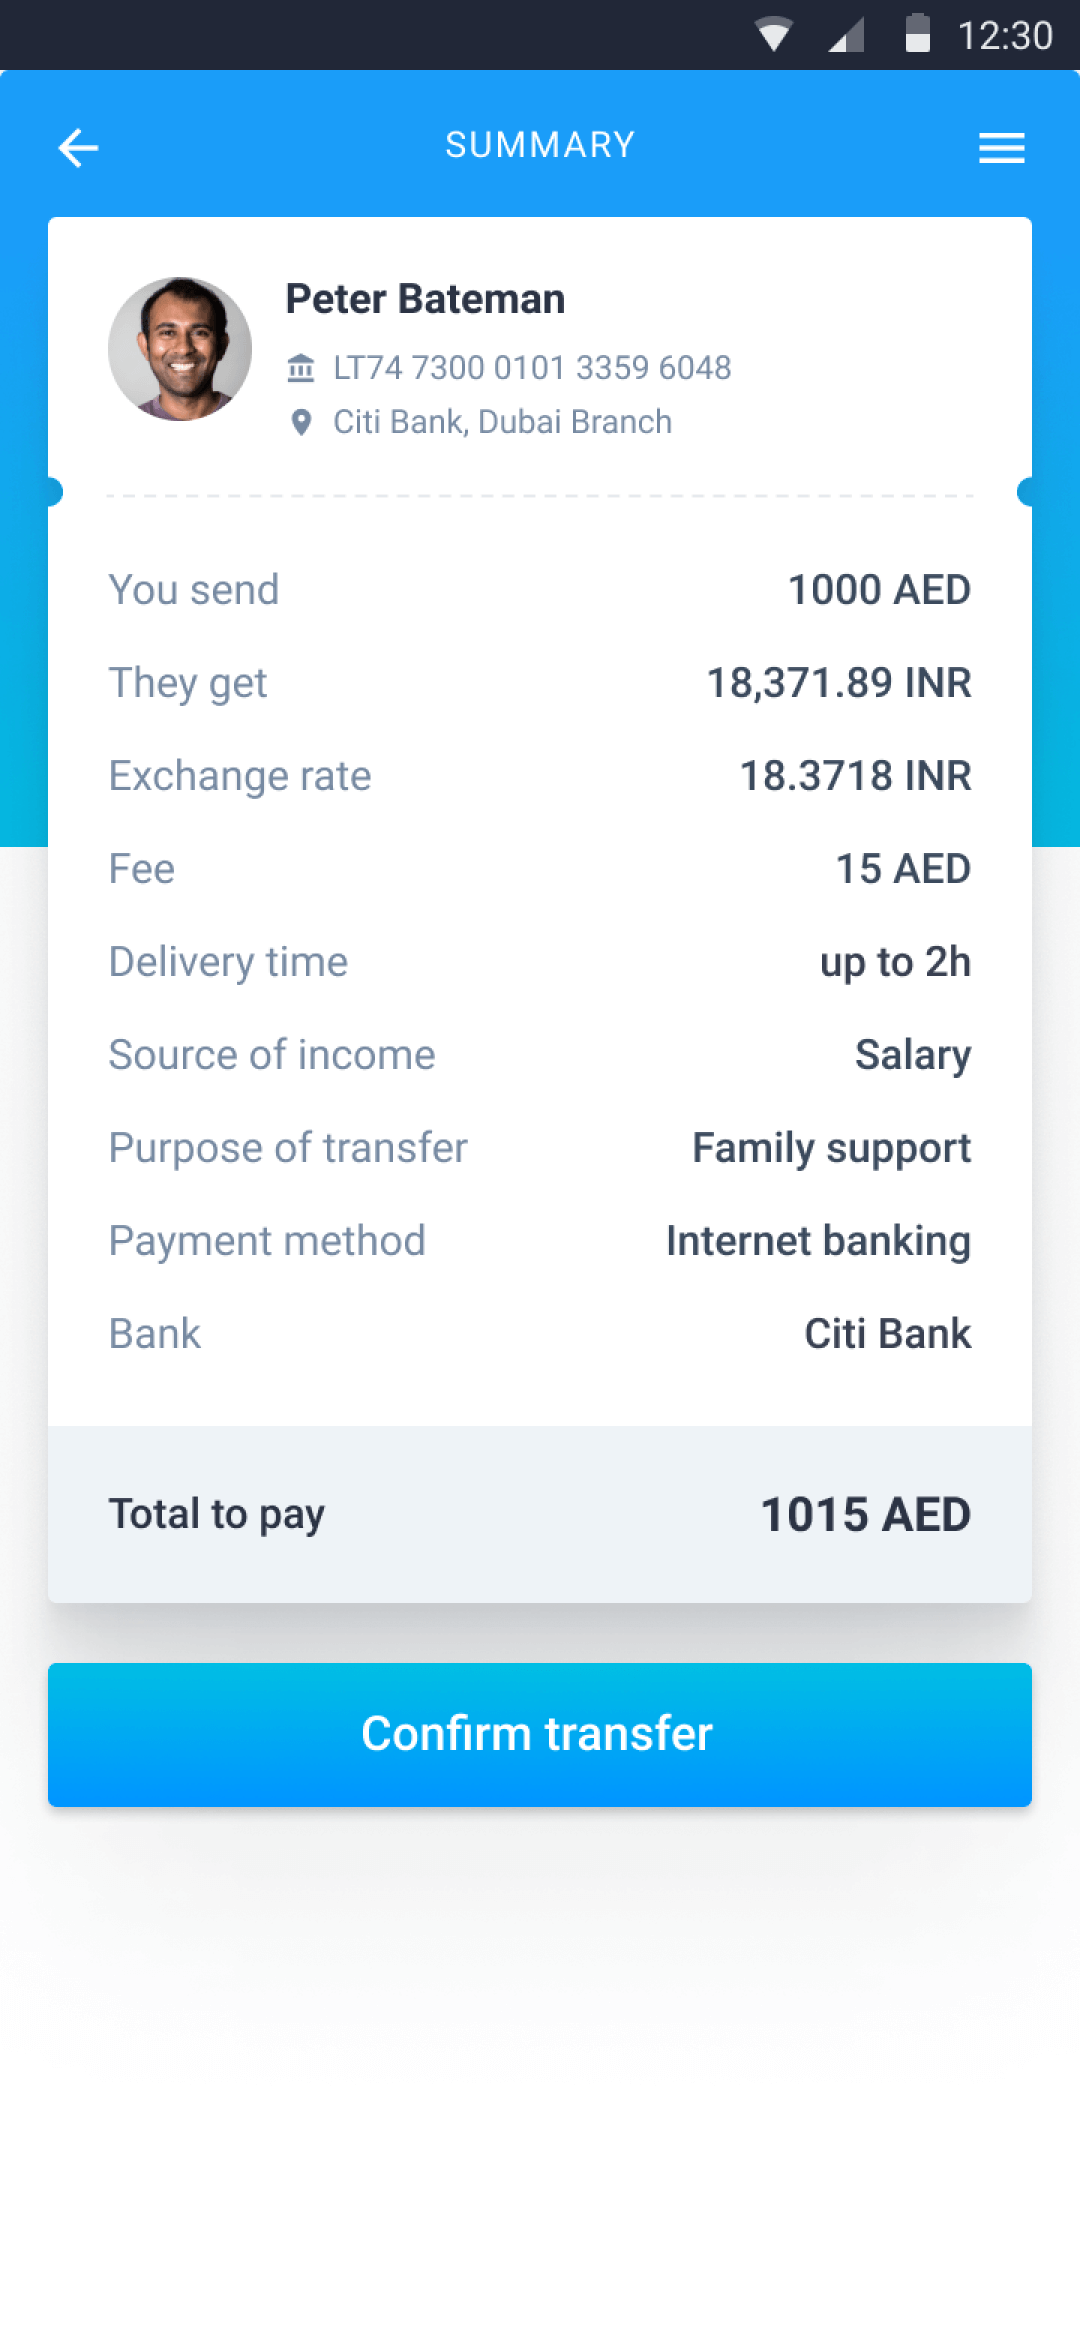The image size is (1080, 2340).
Task: Click the bank building icon
Action: tap(301, 368)
